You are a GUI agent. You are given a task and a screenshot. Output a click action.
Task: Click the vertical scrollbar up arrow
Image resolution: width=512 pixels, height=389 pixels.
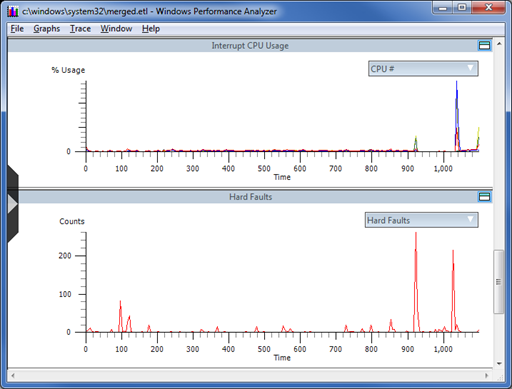point(499,44)
